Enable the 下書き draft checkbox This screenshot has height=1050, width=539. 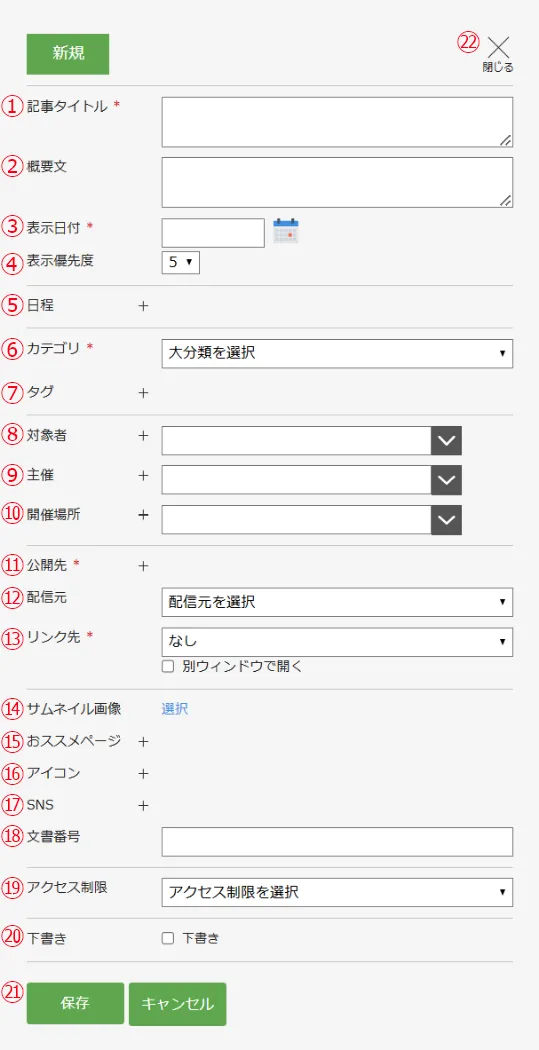pos(168,939)
